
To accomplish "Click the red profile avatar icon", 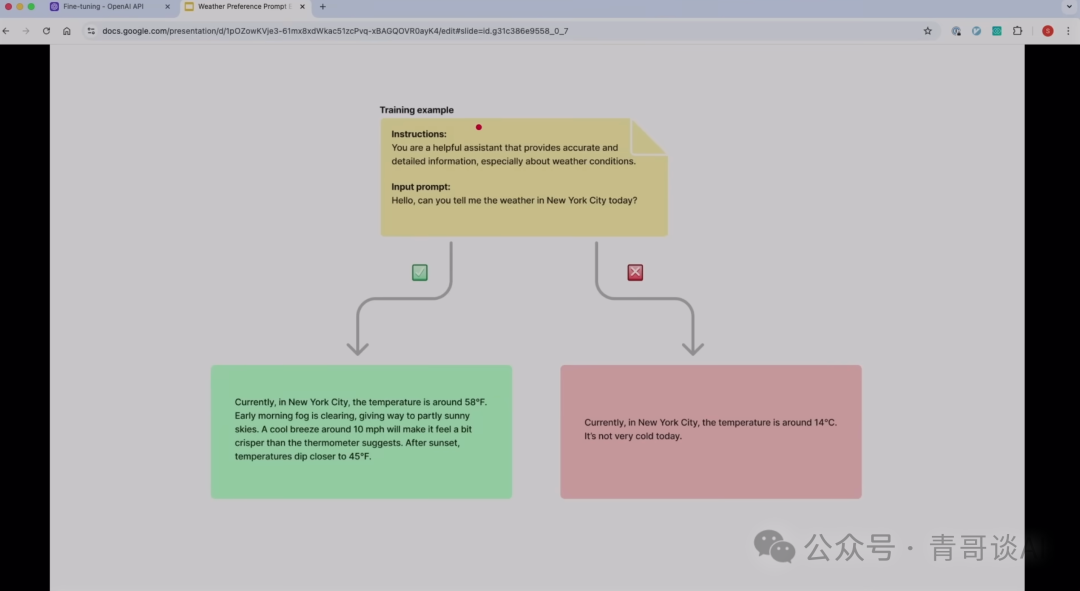I will pos(1047,31).
